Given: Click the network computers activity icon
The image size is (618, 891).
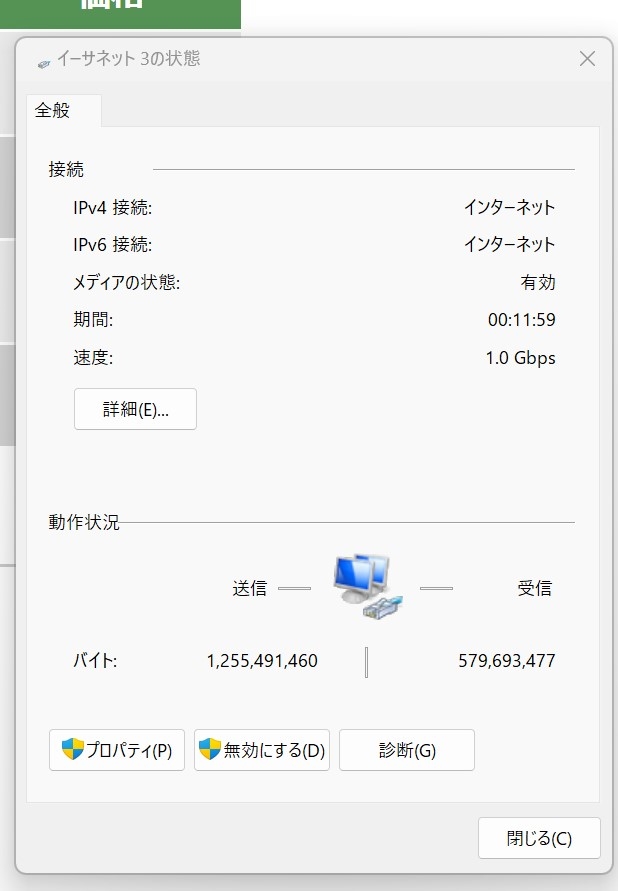Looking at the screenshot, I should click(366, 588).
